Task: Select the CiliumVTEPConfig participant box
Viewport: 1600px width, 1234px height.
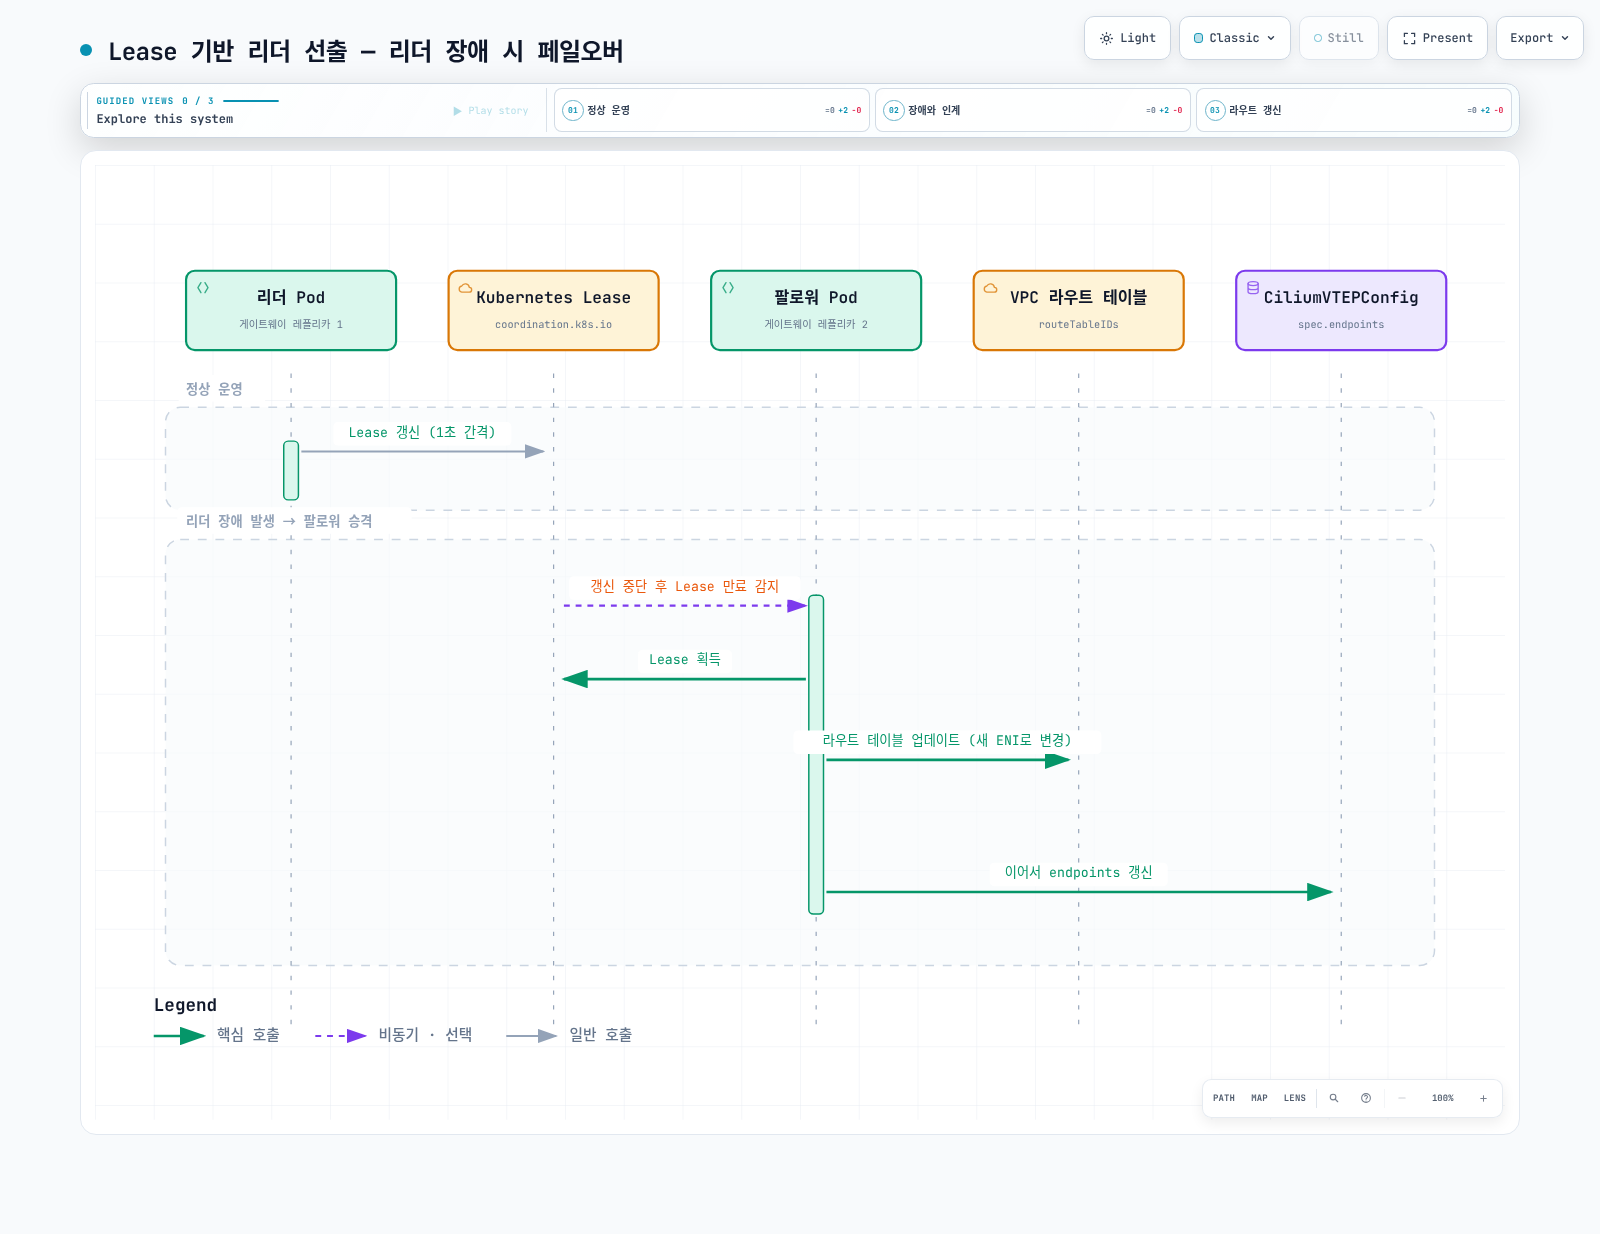Action: 1341,310
